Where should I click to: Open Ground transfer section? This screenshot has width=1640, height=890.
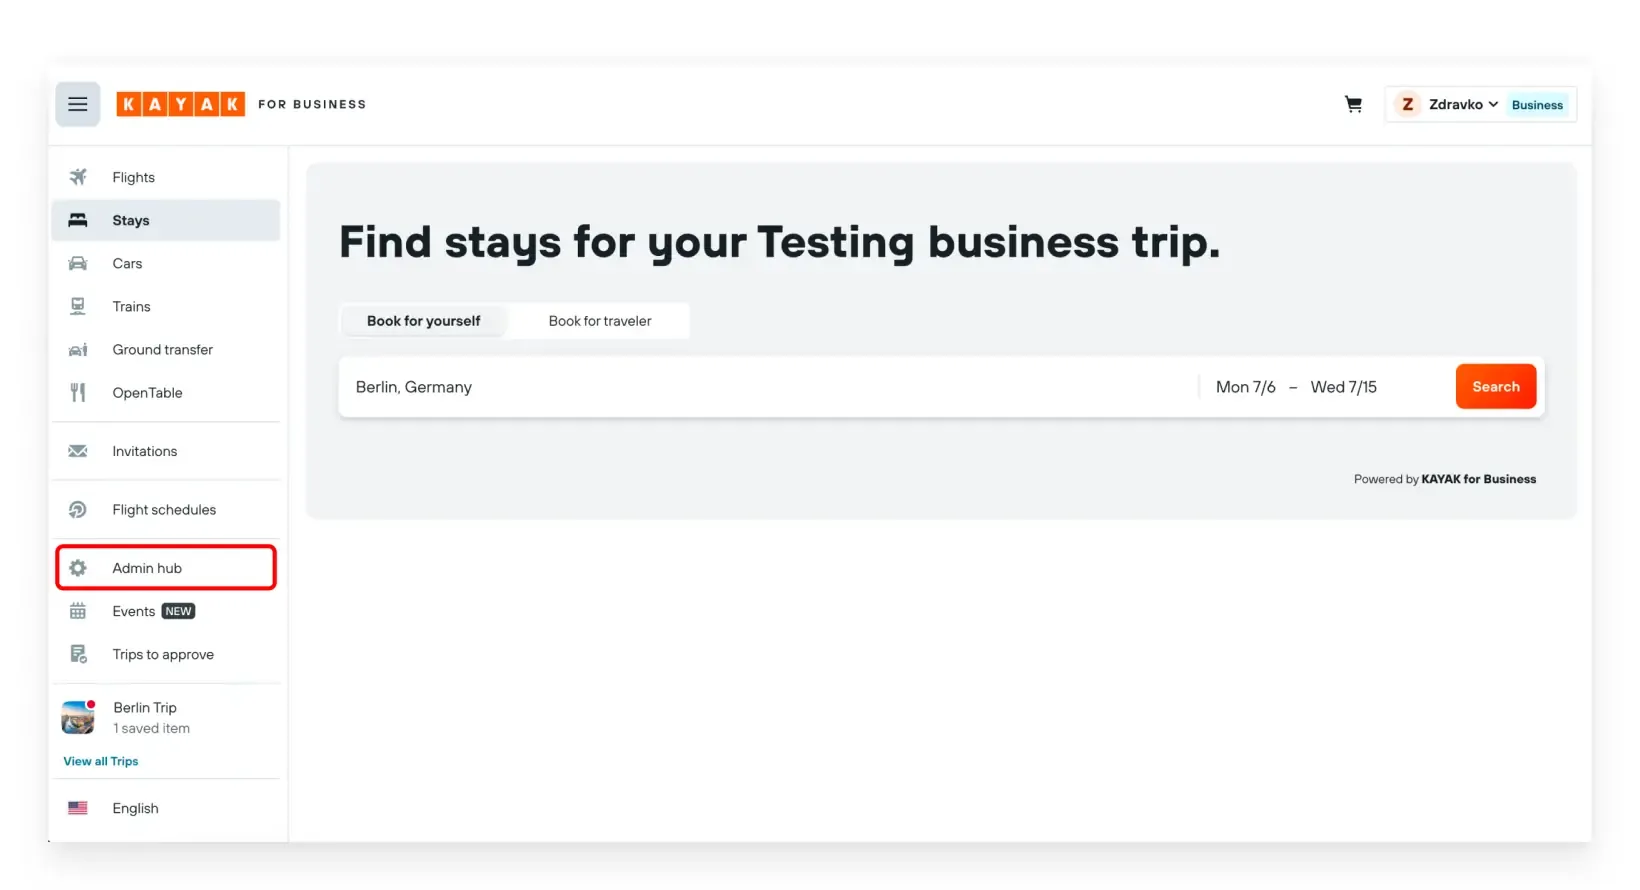coord(166,349)
